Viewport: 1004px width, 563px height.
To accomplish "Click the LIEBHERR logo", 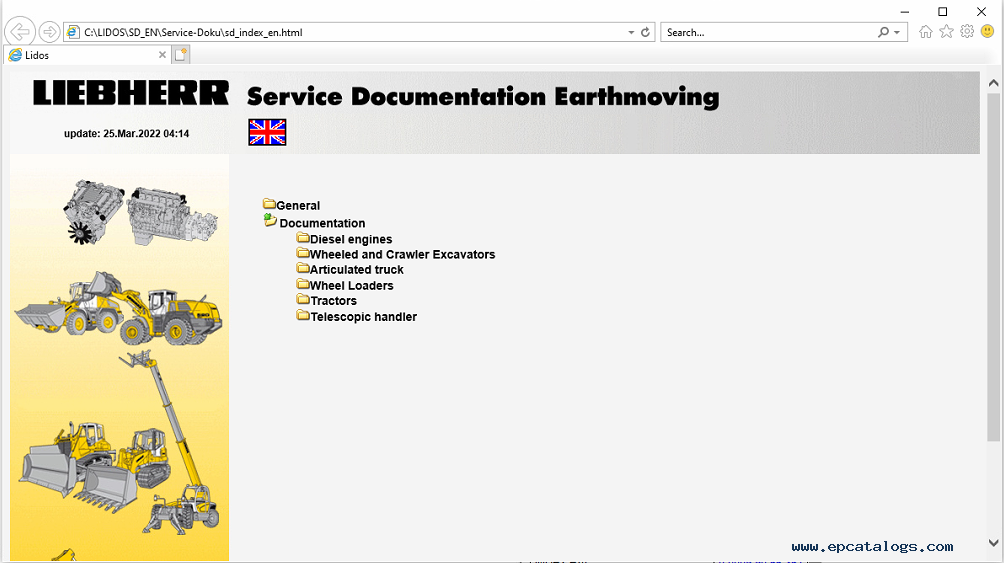I will pos(131,93).
